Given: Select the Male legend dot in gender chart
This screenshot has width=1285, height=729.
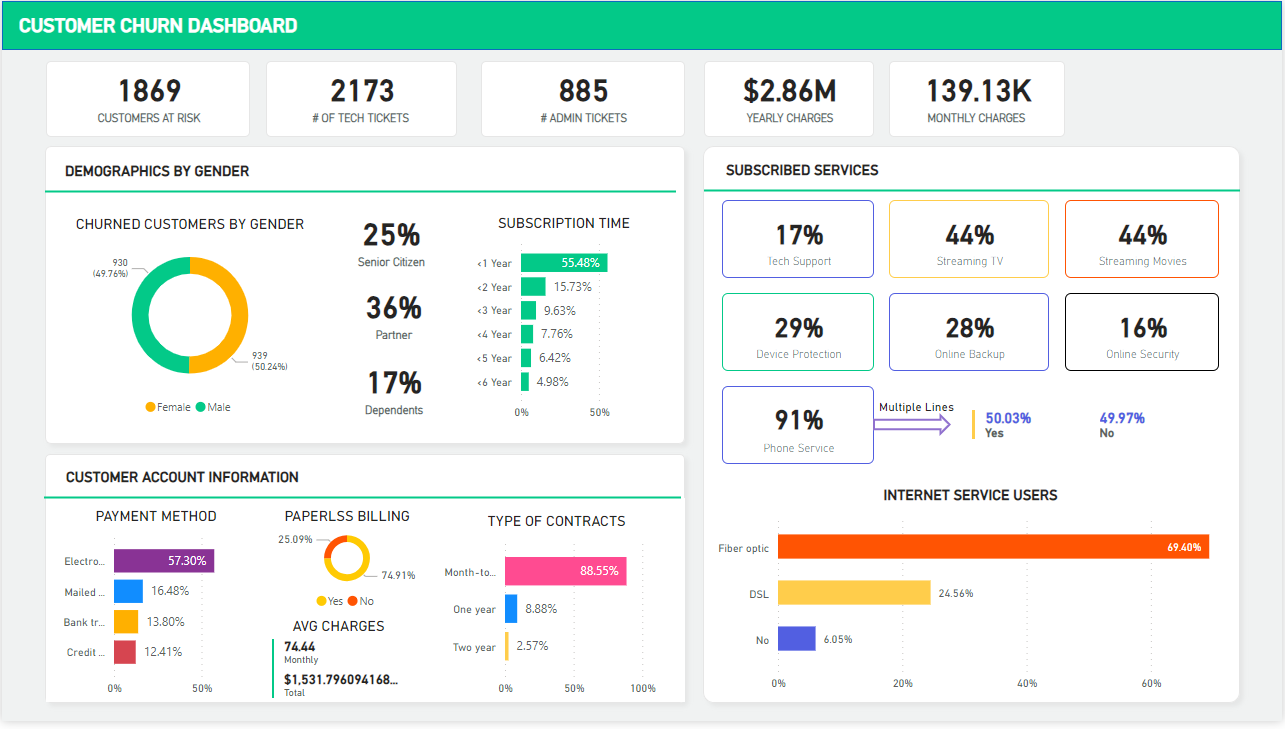Looking at the screenshot, I should (201, 407).
